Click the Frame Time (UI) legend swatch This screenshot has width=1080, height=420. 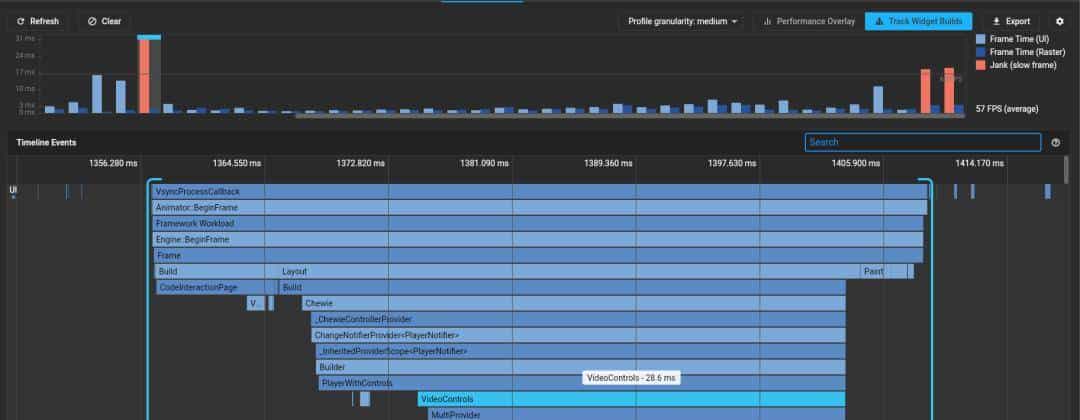coord(980,39)
